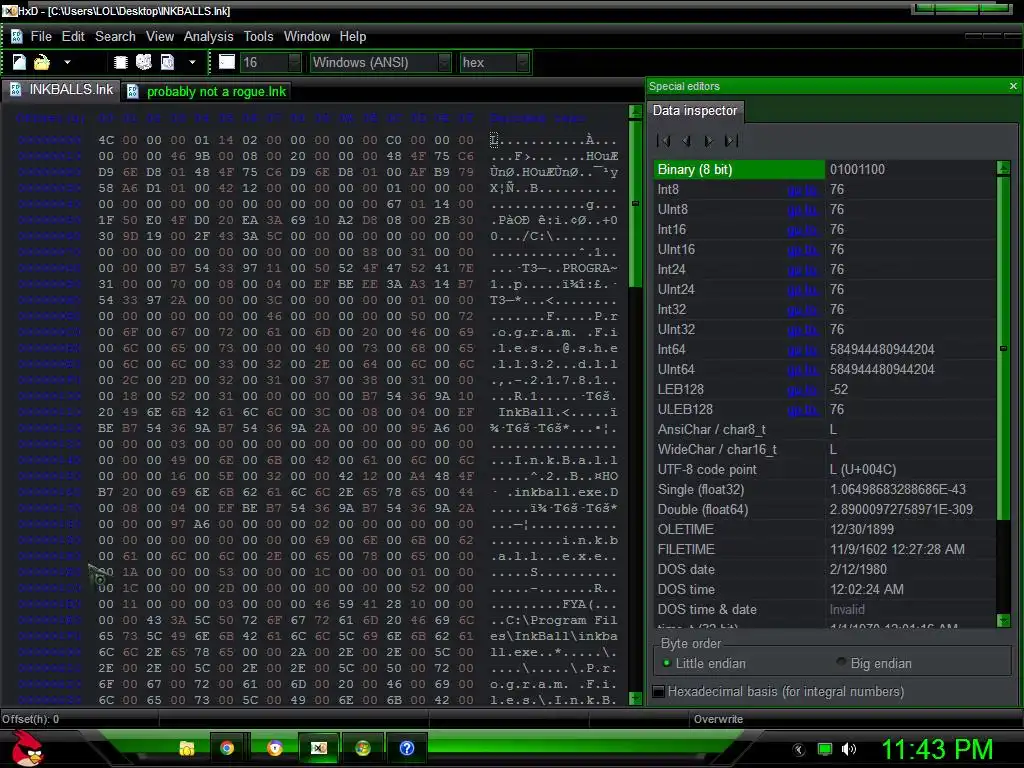Open the Window menu
1024x768 pixels.
click(x=307, y=37)
